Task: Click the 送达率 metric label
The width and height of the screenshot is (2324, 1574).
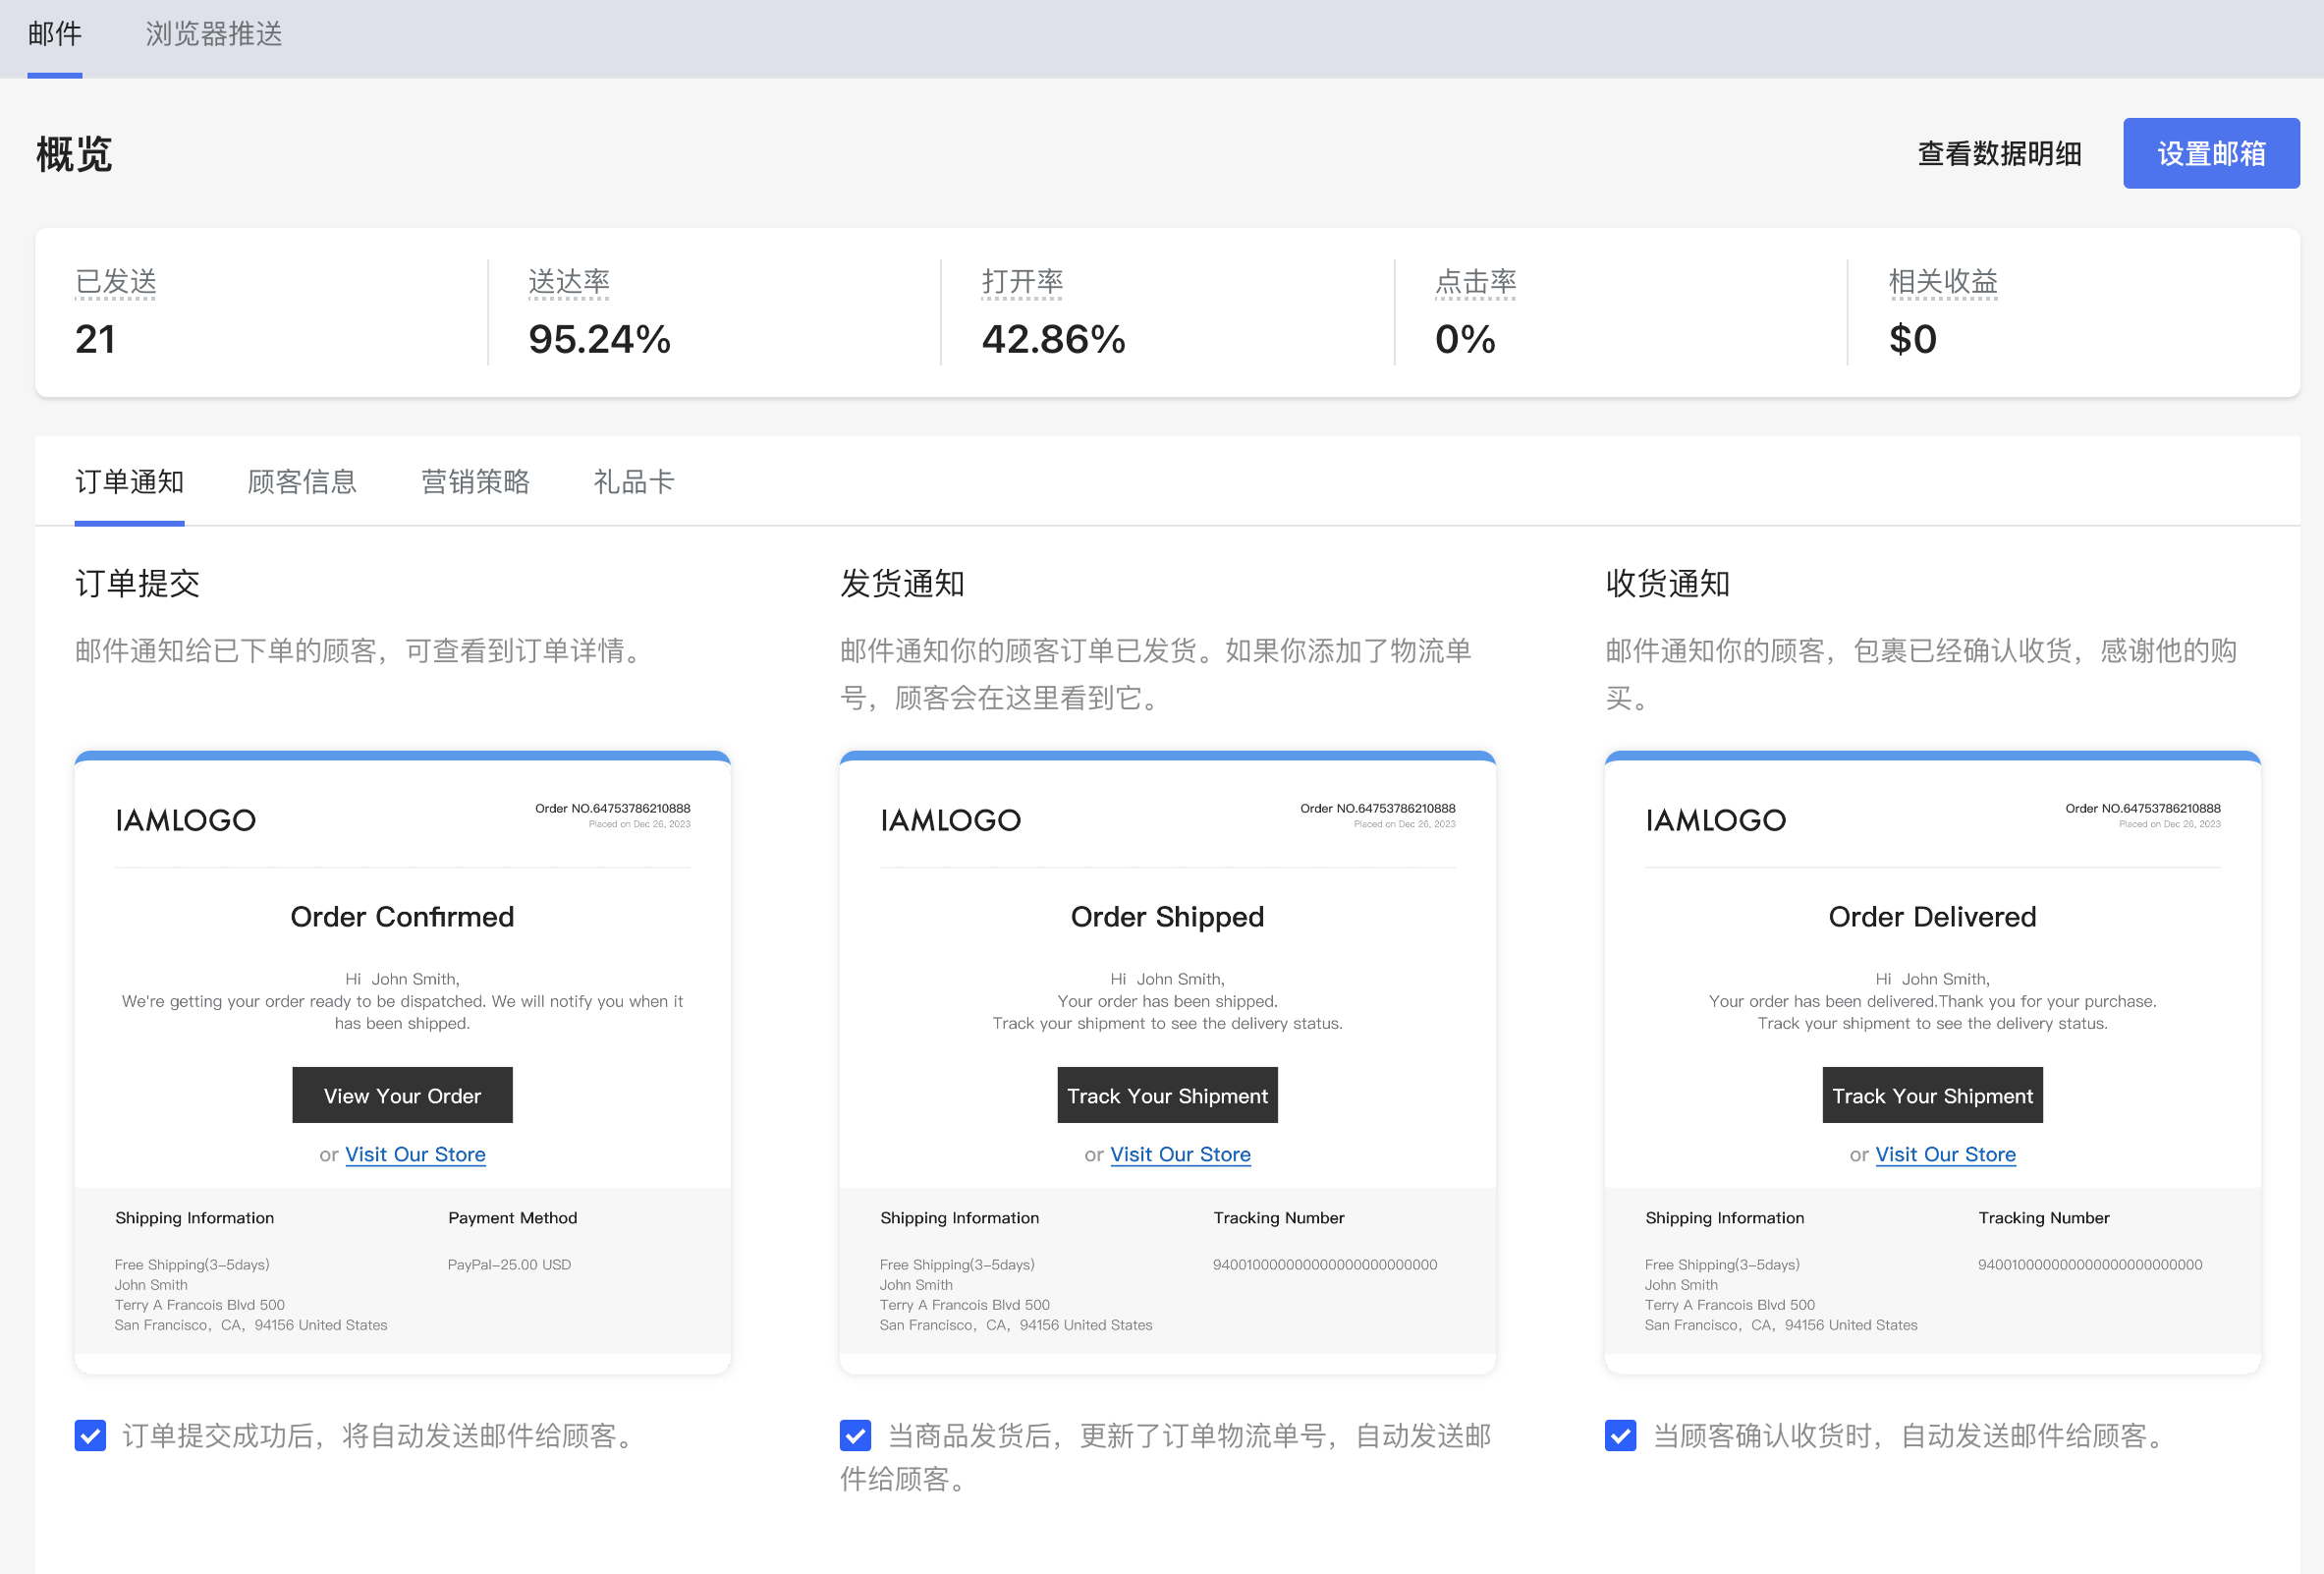Action: click(569, 282)
